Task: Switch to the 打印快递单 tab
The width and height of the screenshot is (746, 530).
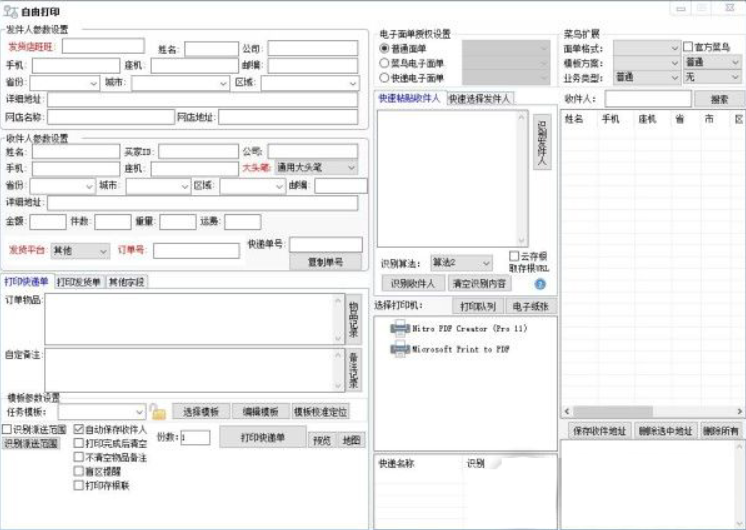Action: point(27,282)
